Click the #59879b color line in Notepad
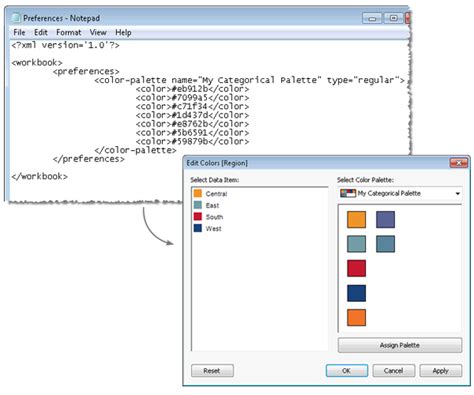474x395 pixels. [192, 141]
